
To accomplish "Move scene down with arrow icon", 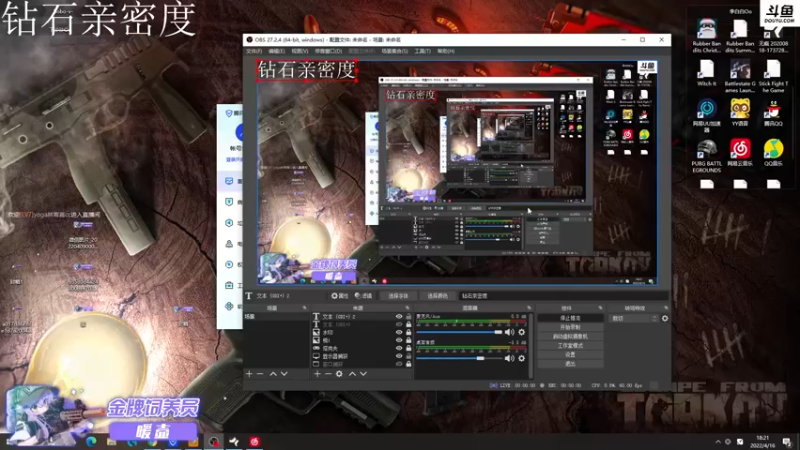I will tap(284, 374).
